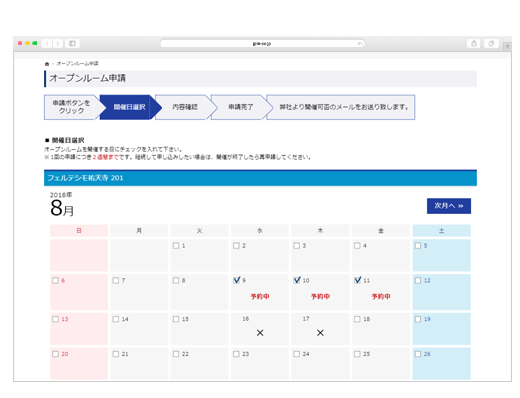The width and height of the screenshot is (520, 398).
Task: Select the 開催日選択 step in progress bar
Action: [x=130, y=107]
